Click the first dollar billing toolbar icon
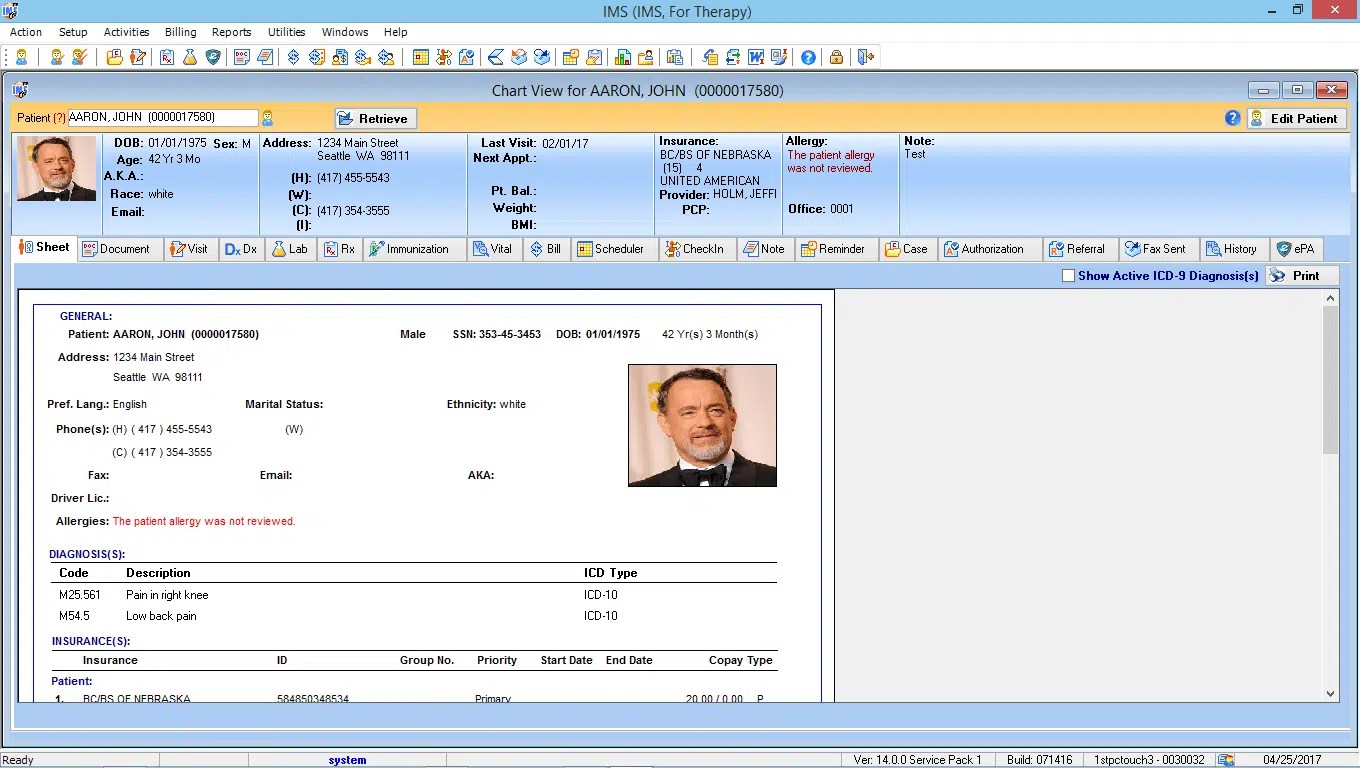This screenshot has width=1360, height=768. tap(294, 57)
